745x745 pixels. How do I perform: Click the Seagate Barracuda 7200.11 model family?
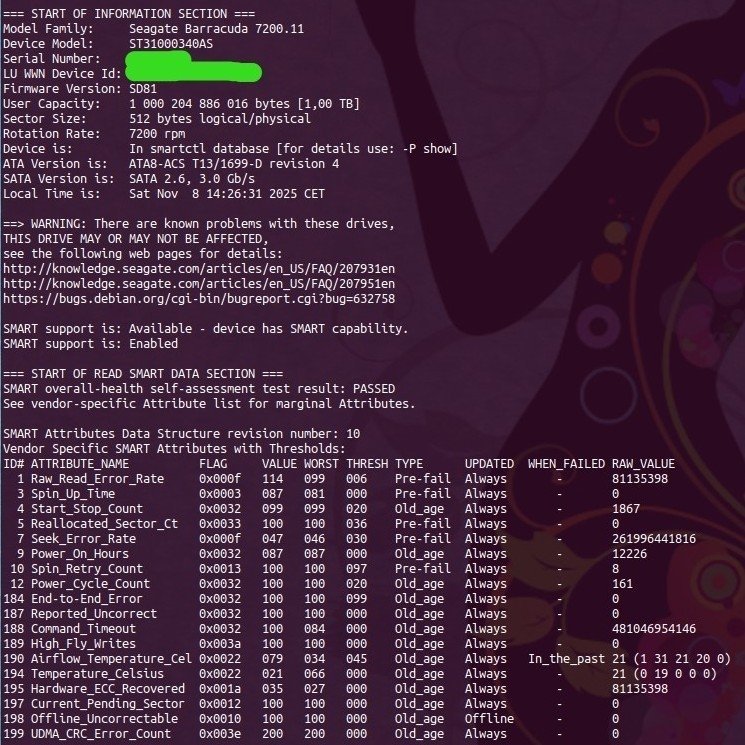(216, 29)
